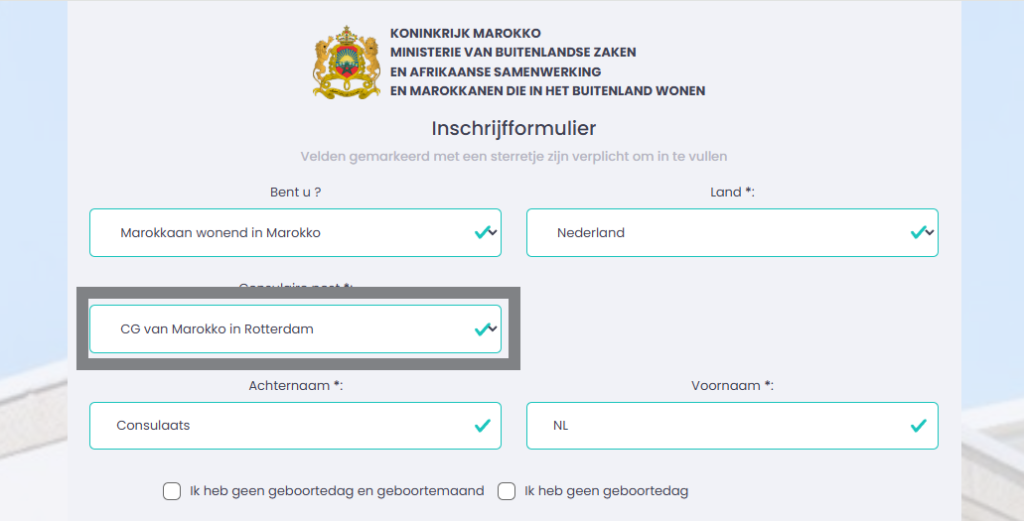The image size is (1024, 521).
Task: Select the "Marokkaan wonend in Marokko" value
Action: click(220, 232)
